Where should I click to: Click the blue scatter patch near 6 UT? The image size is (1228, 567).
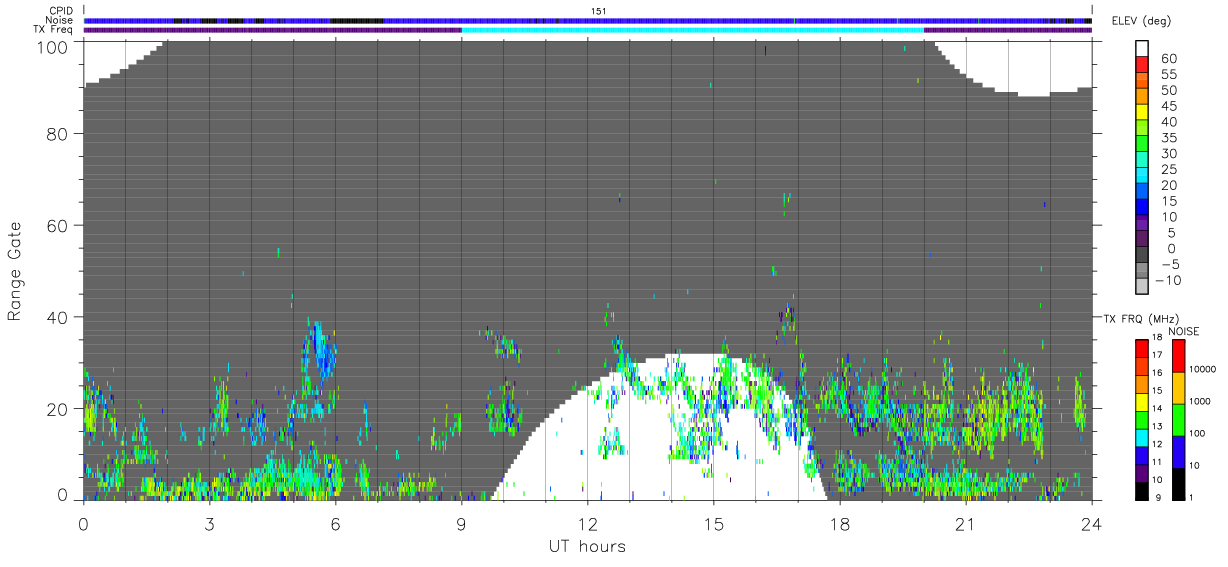pos(321,352)
